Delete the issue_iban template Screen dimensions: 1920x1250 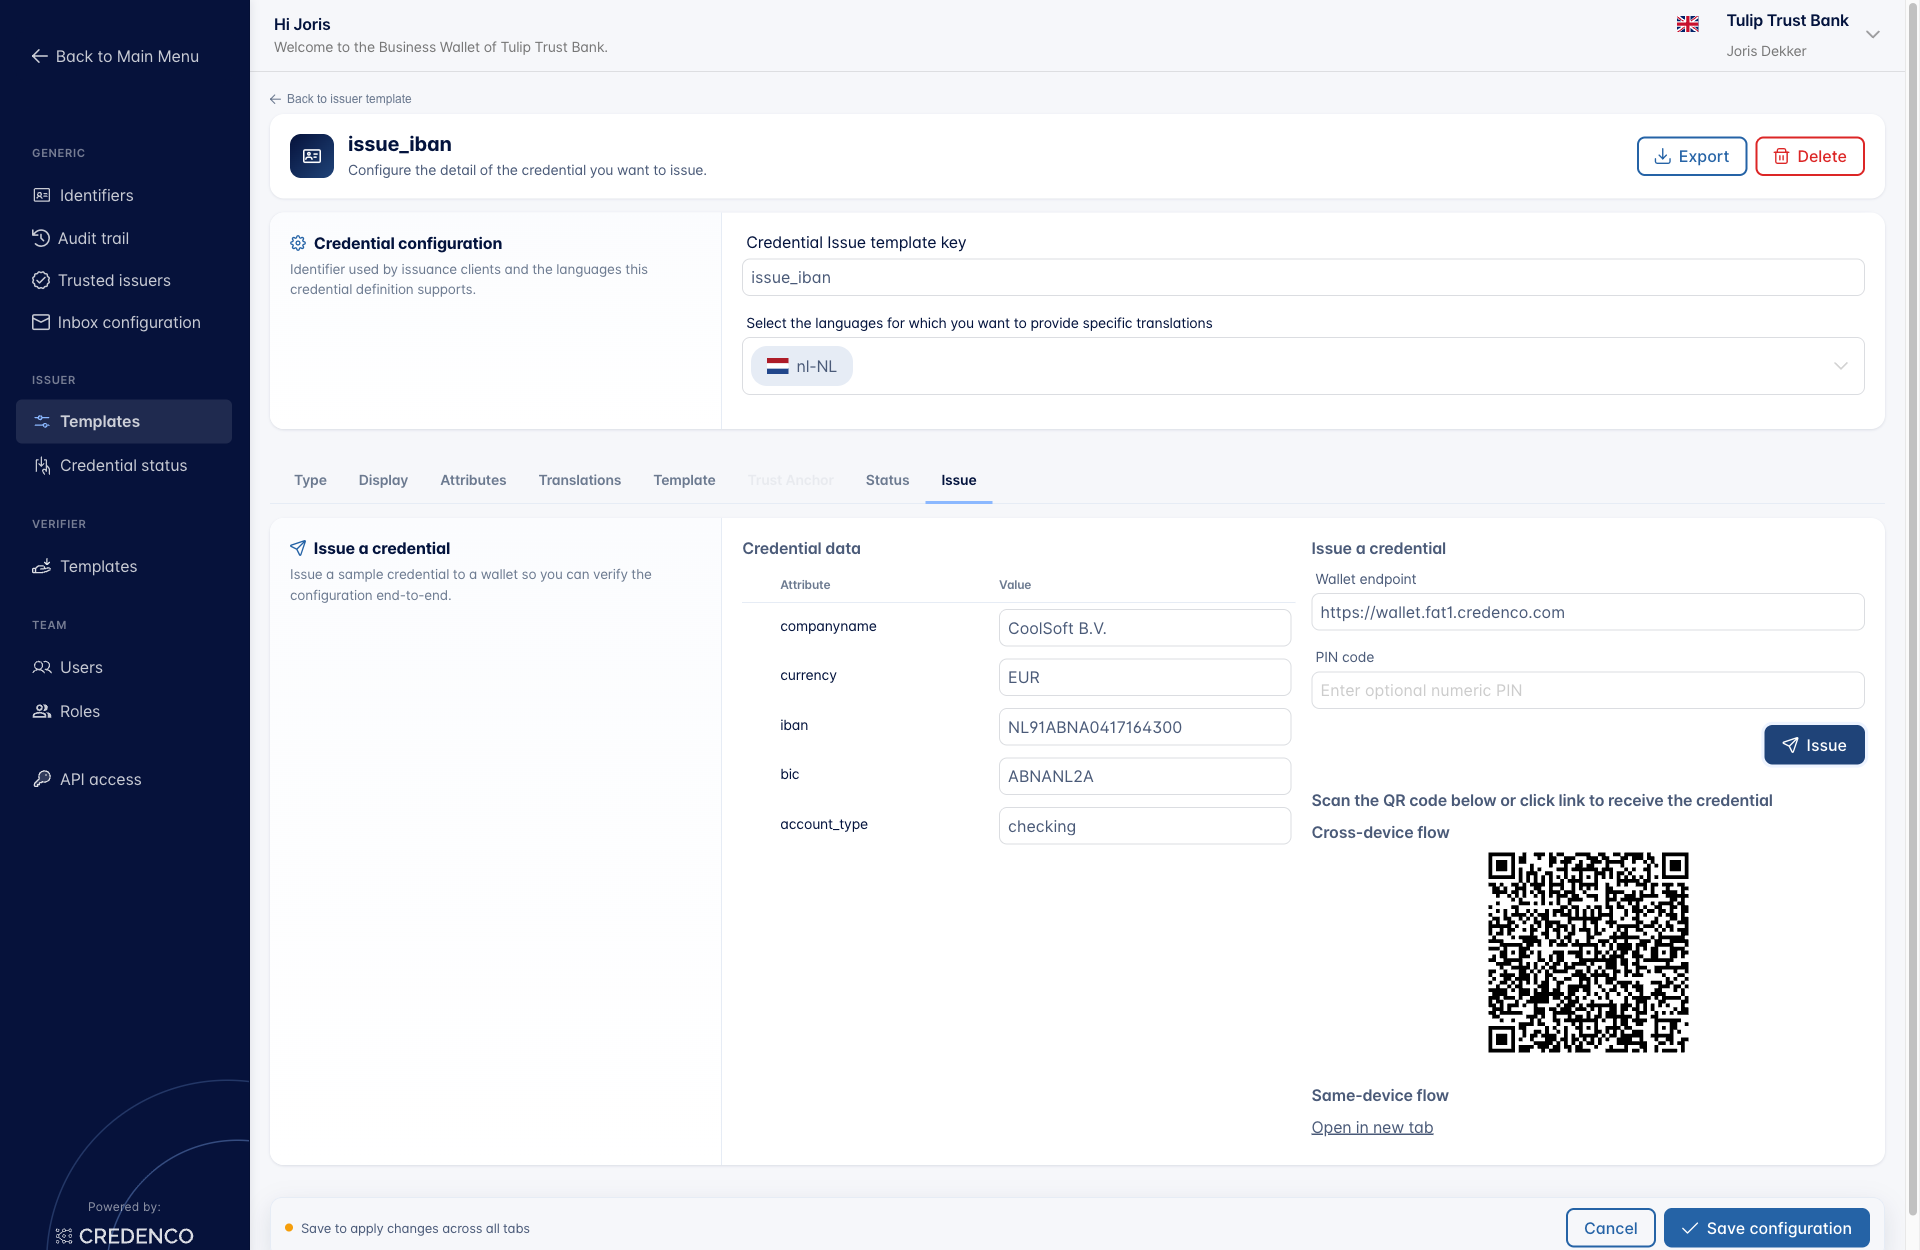[1810, 156]
